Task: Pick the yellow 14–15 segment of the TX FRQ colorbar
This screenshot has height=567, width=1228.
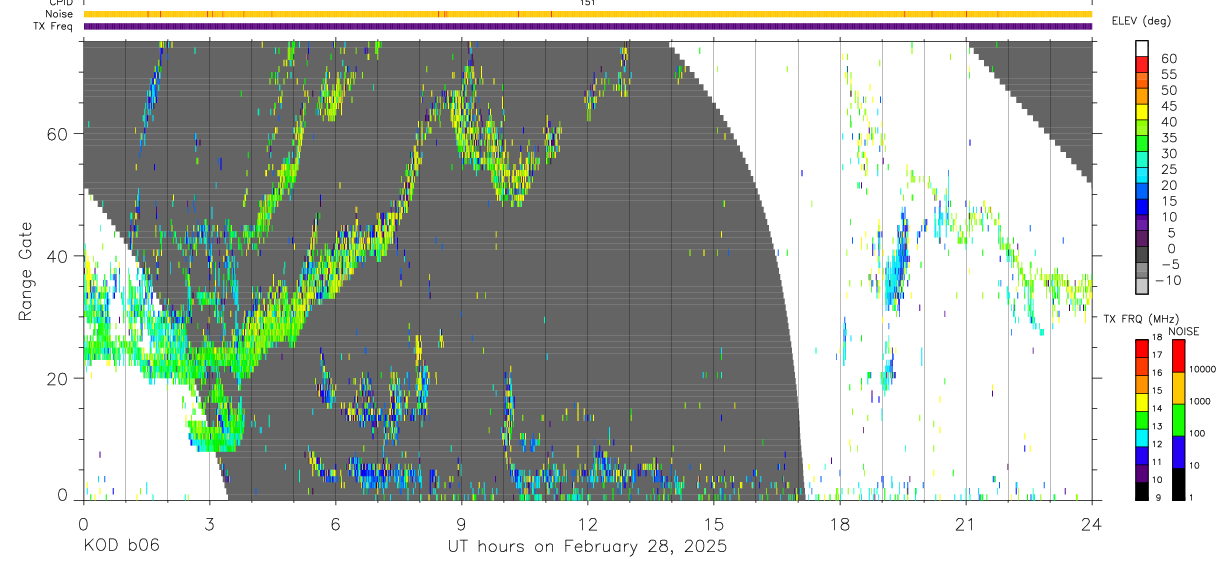Action: pos(1142,402)
